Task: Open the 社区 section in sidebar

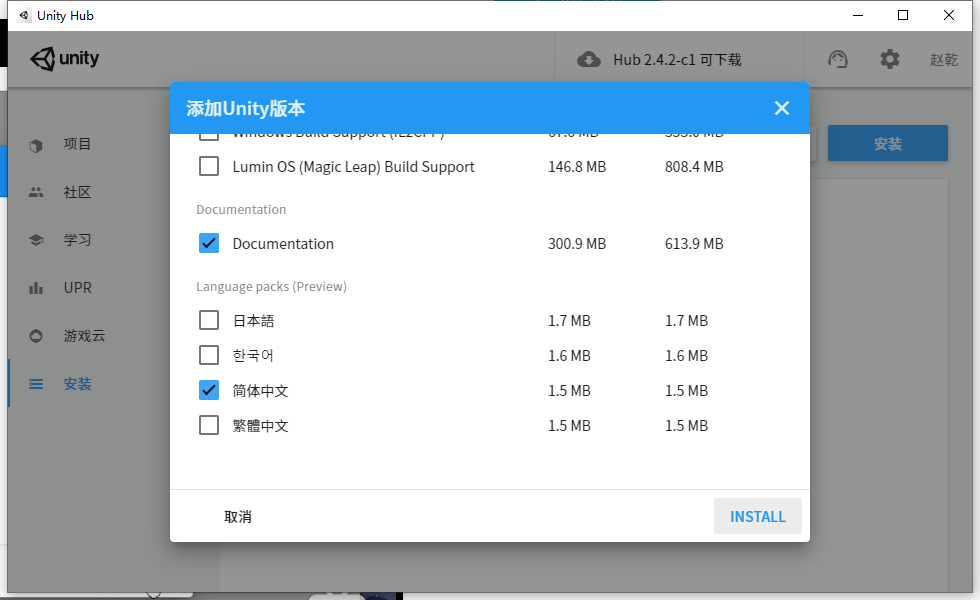Action: (78, 192)
